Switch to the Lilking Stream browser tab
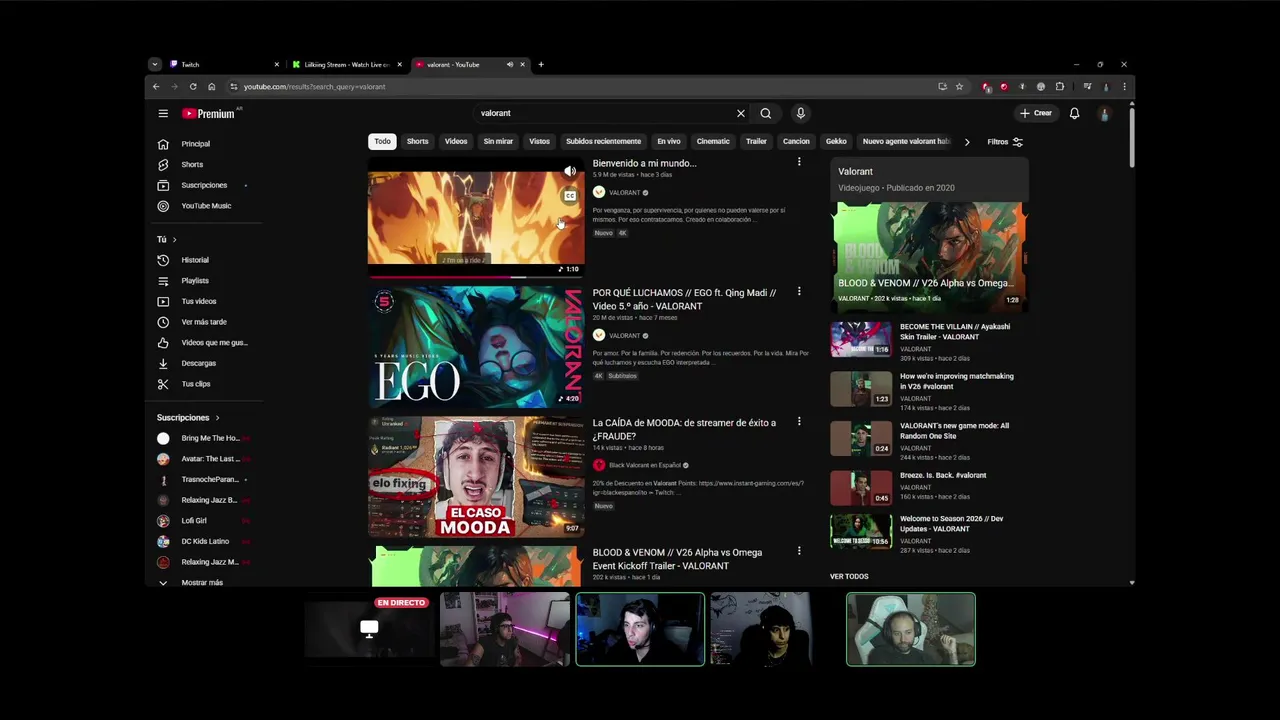Image resolution: width=1280 pixels, height=720 pixels. [345, 64]
